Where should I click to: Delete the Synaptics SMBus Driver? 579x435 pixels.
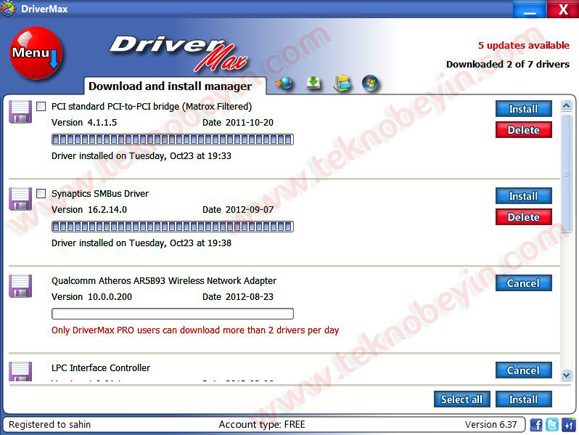pyautogui.click(x=524, y=217)
